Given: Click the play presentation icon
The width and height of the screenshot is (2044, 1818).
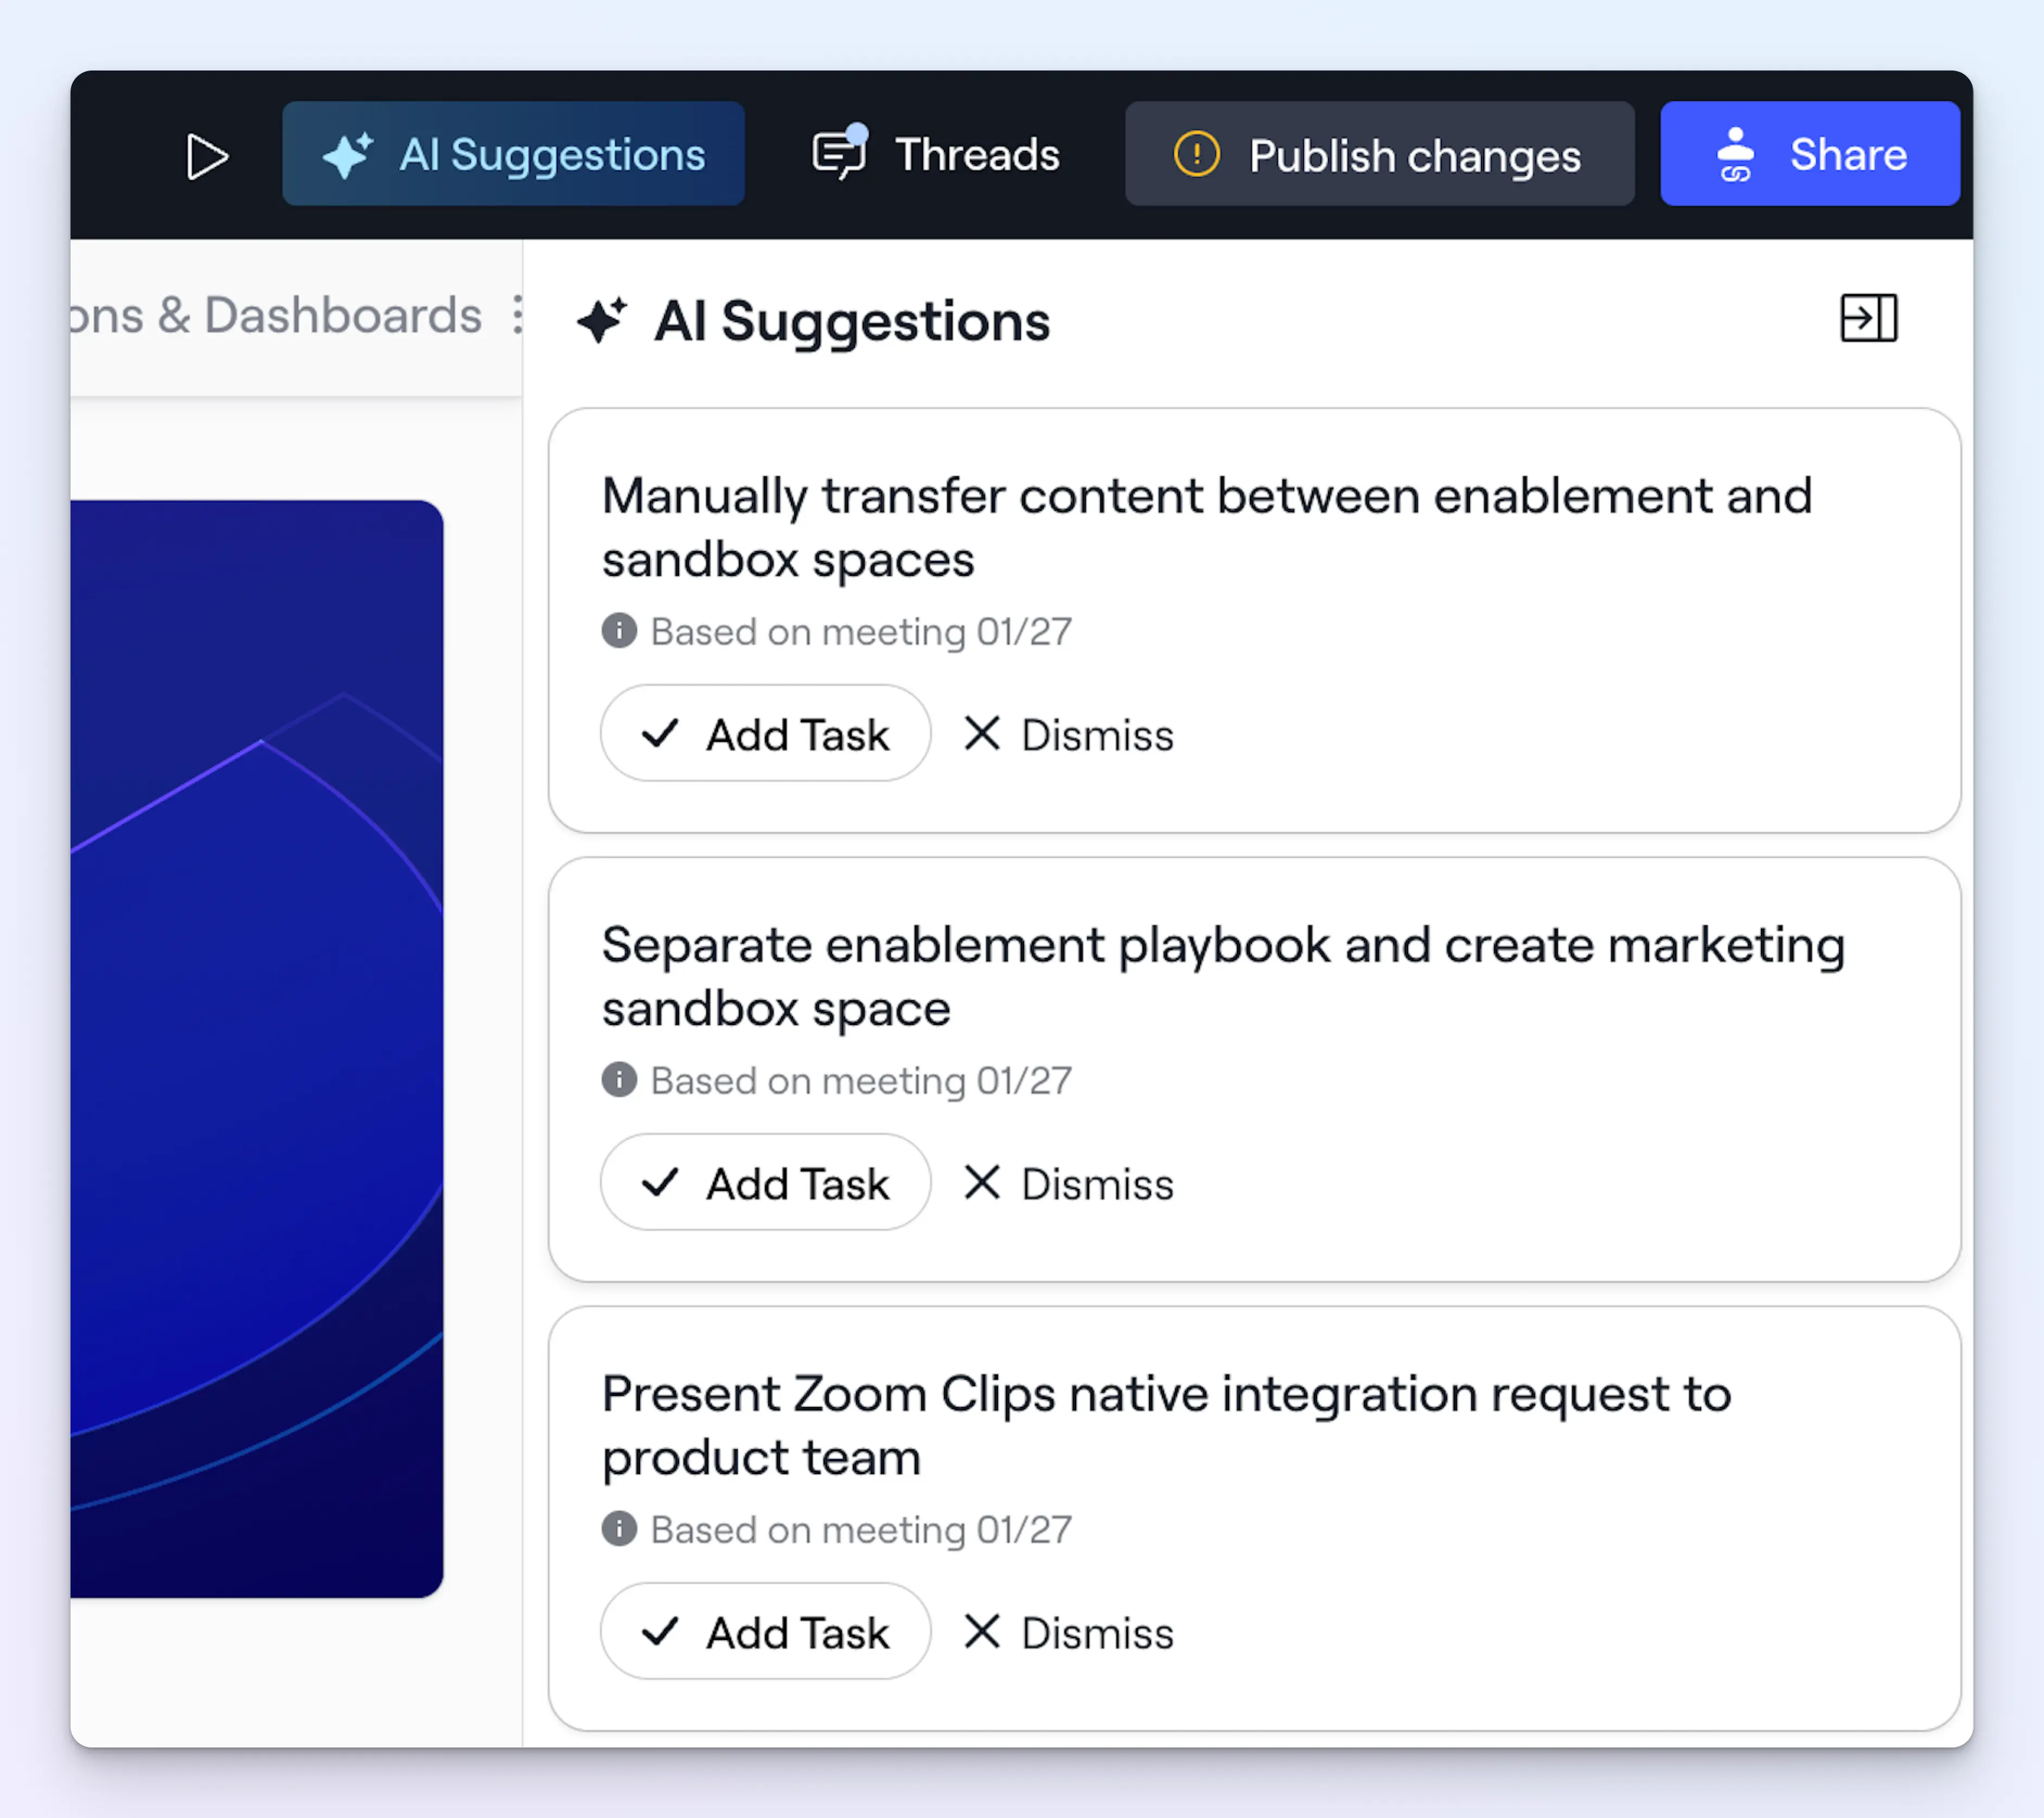Looking at the screenshot, I should [207, 157].
